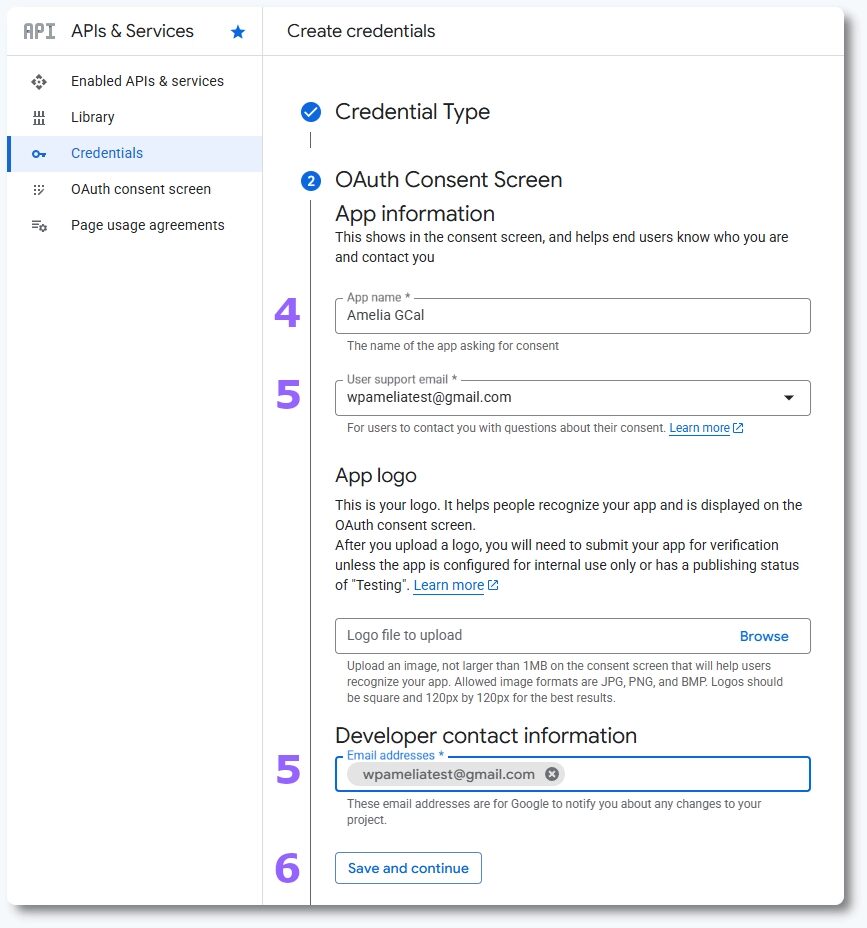Screen dimensions: 867x928
Task: Click the Enabled APIs & services icon
Action: 39,81
